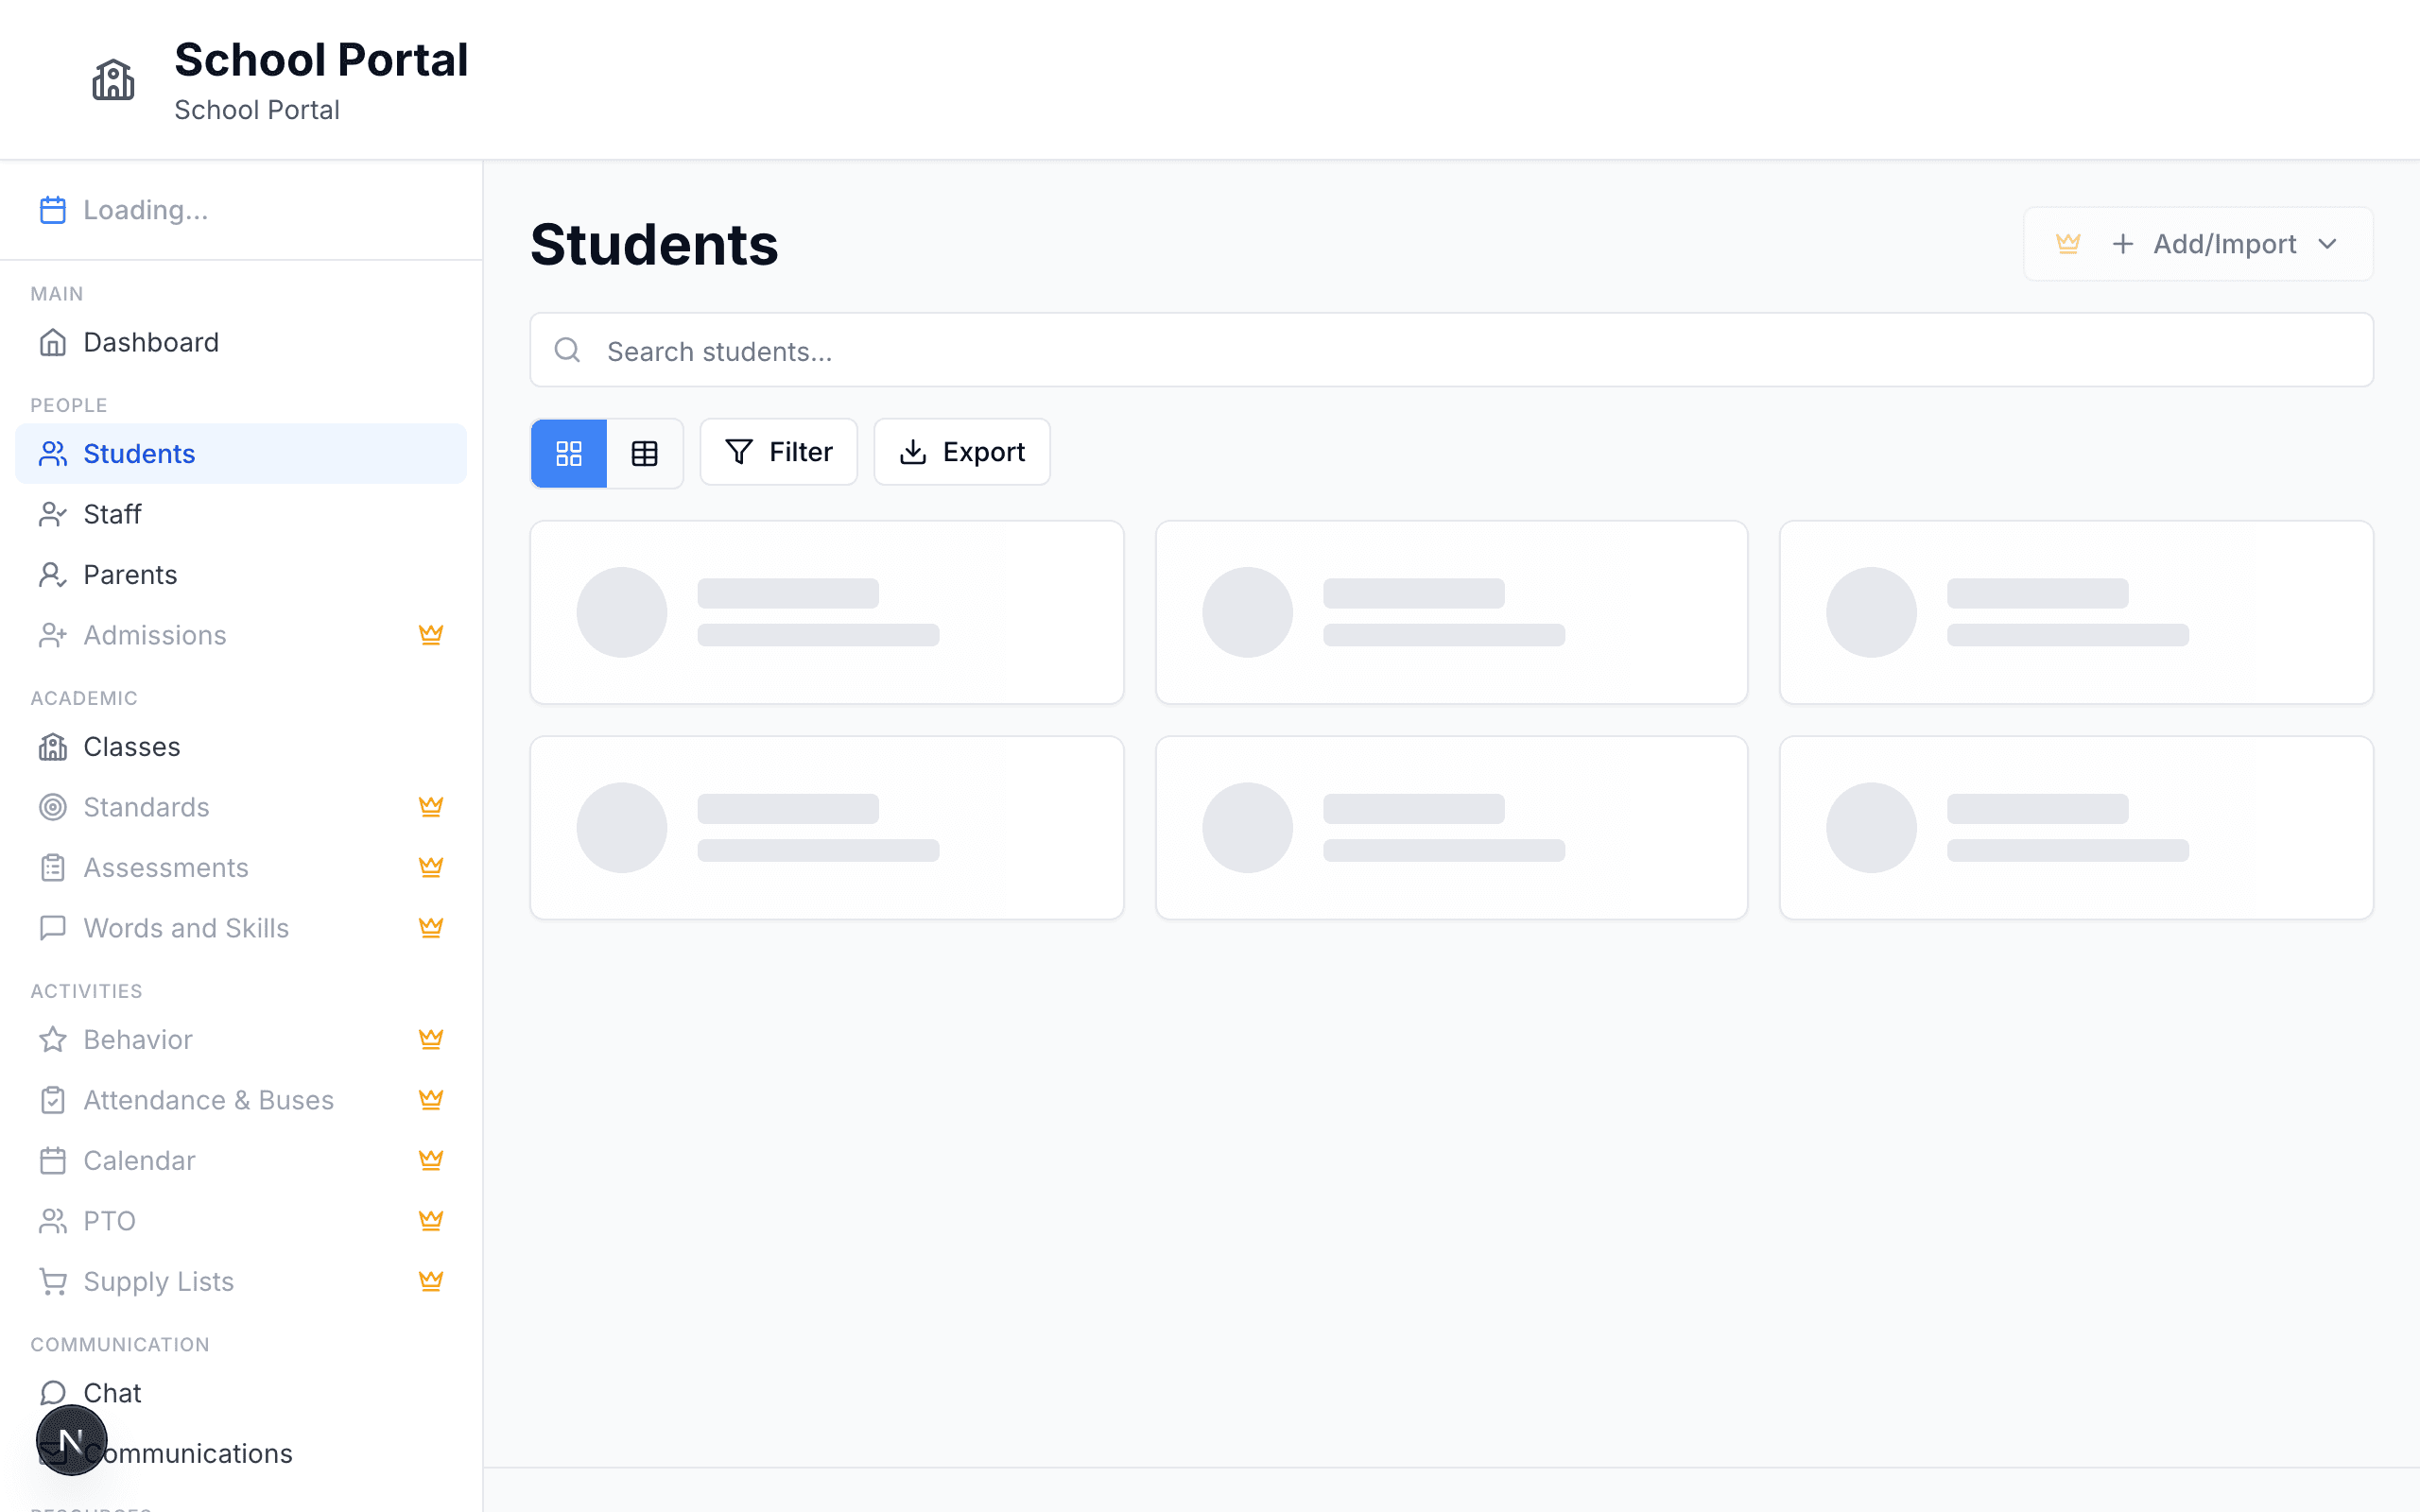Click the Classes building icon
The width and height of the screenshot is (2420, 1512).
tap(53, 746)
